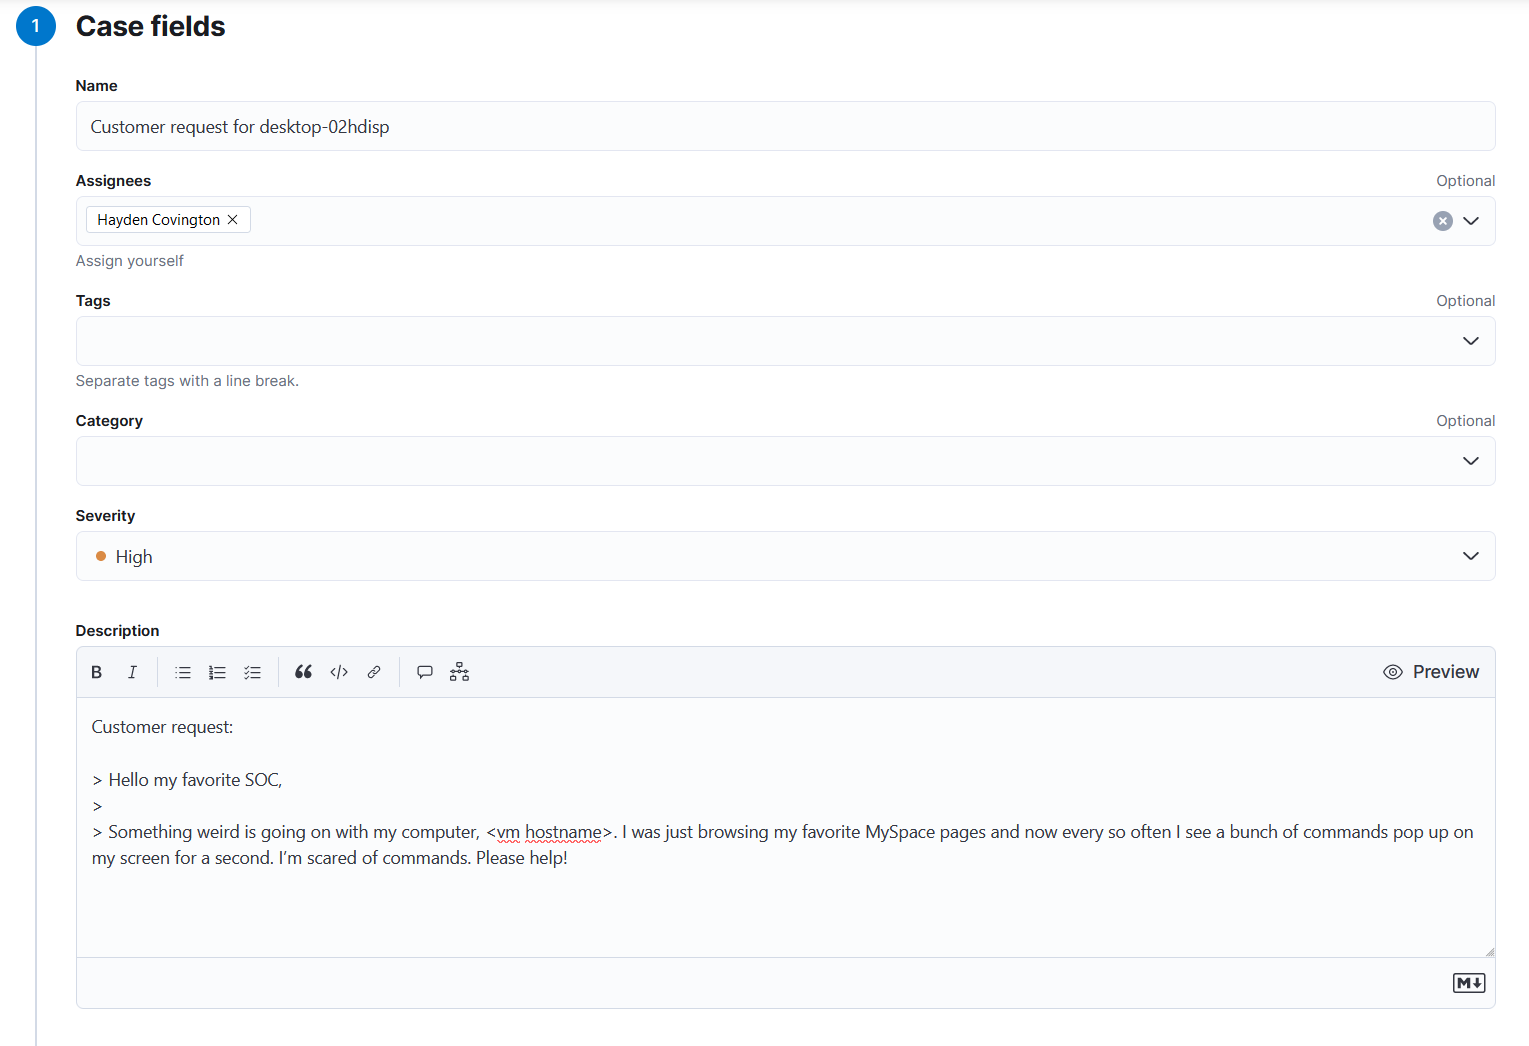Click the comment bubble toolbar icon
Image resolution: width=1529 pixels, height=1046 pixels.
[x=425, y=672]
